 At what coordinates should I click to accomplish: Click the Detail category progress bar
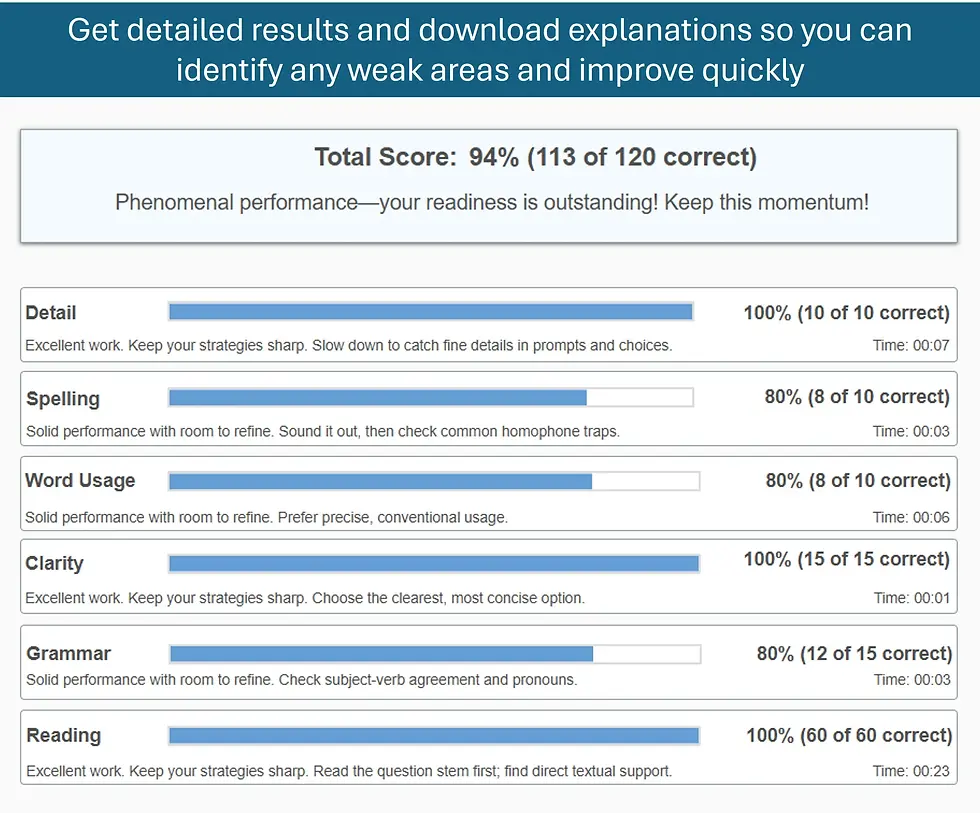(x=430, y=311)
